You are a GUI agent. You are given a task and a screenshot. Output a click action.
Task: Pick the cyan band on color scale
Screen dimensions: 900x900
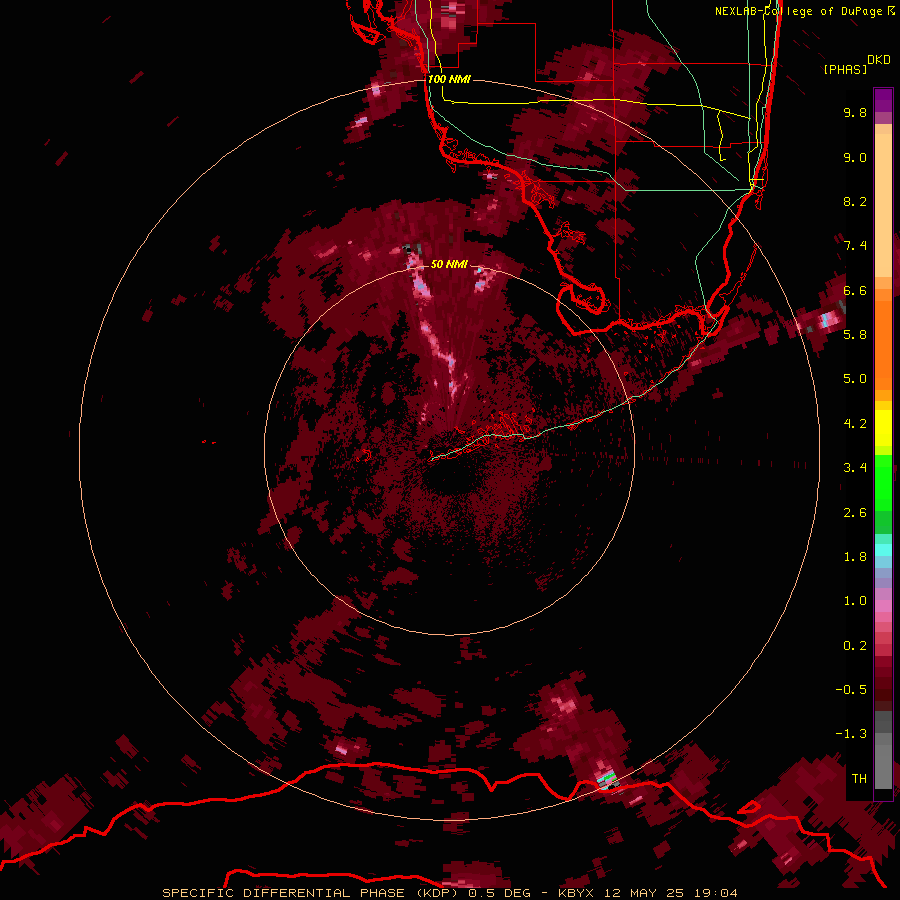(883, 550)
